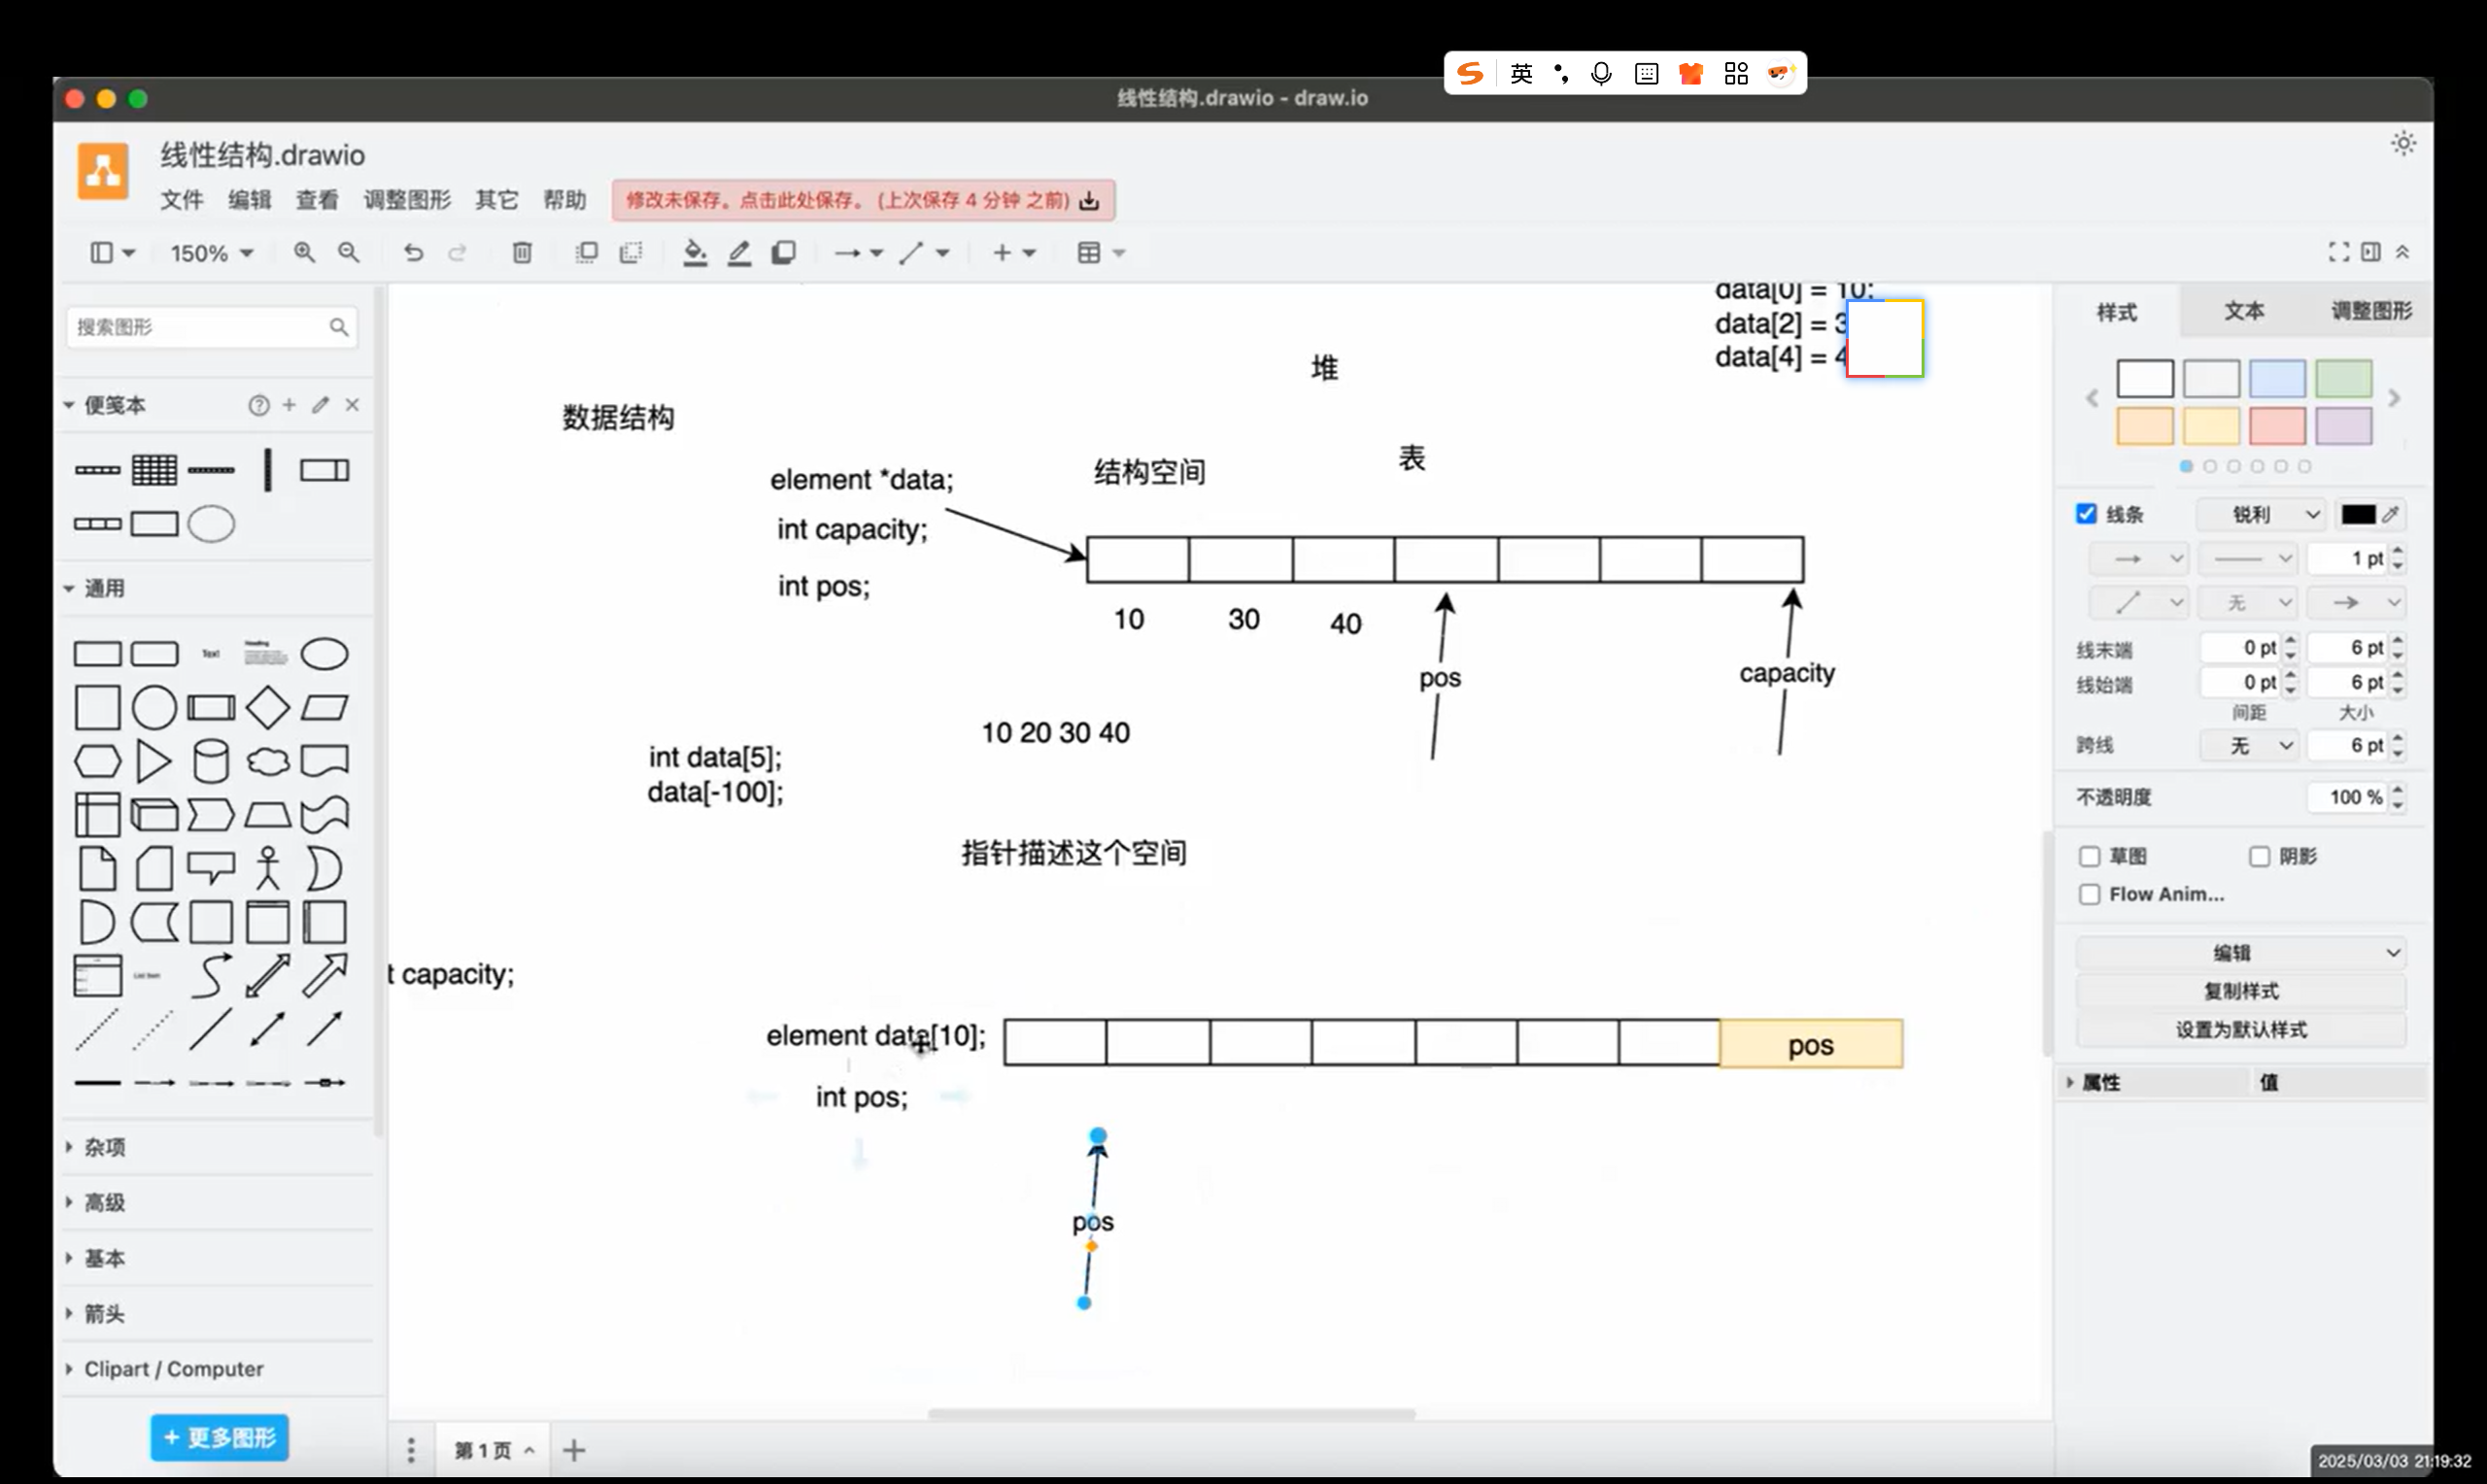Pick the red style color swatch

(2277, 426)
